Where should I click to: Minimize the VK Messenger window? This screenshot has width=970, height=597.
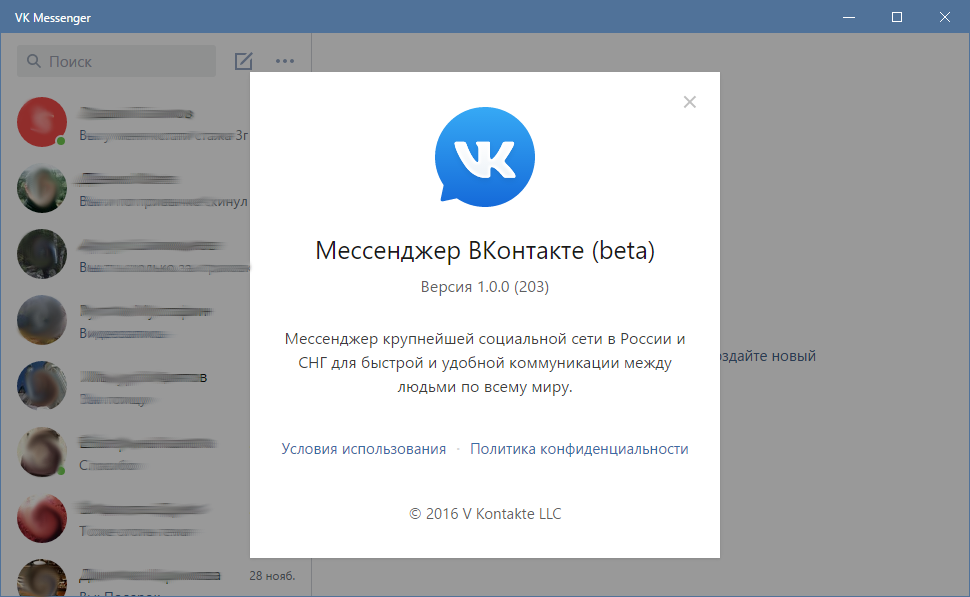[849, 17]
